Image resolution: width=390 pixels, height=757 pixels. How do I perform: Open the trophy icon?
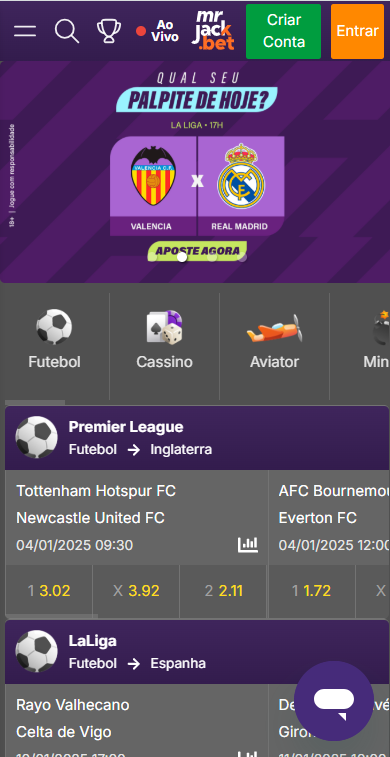109,31
